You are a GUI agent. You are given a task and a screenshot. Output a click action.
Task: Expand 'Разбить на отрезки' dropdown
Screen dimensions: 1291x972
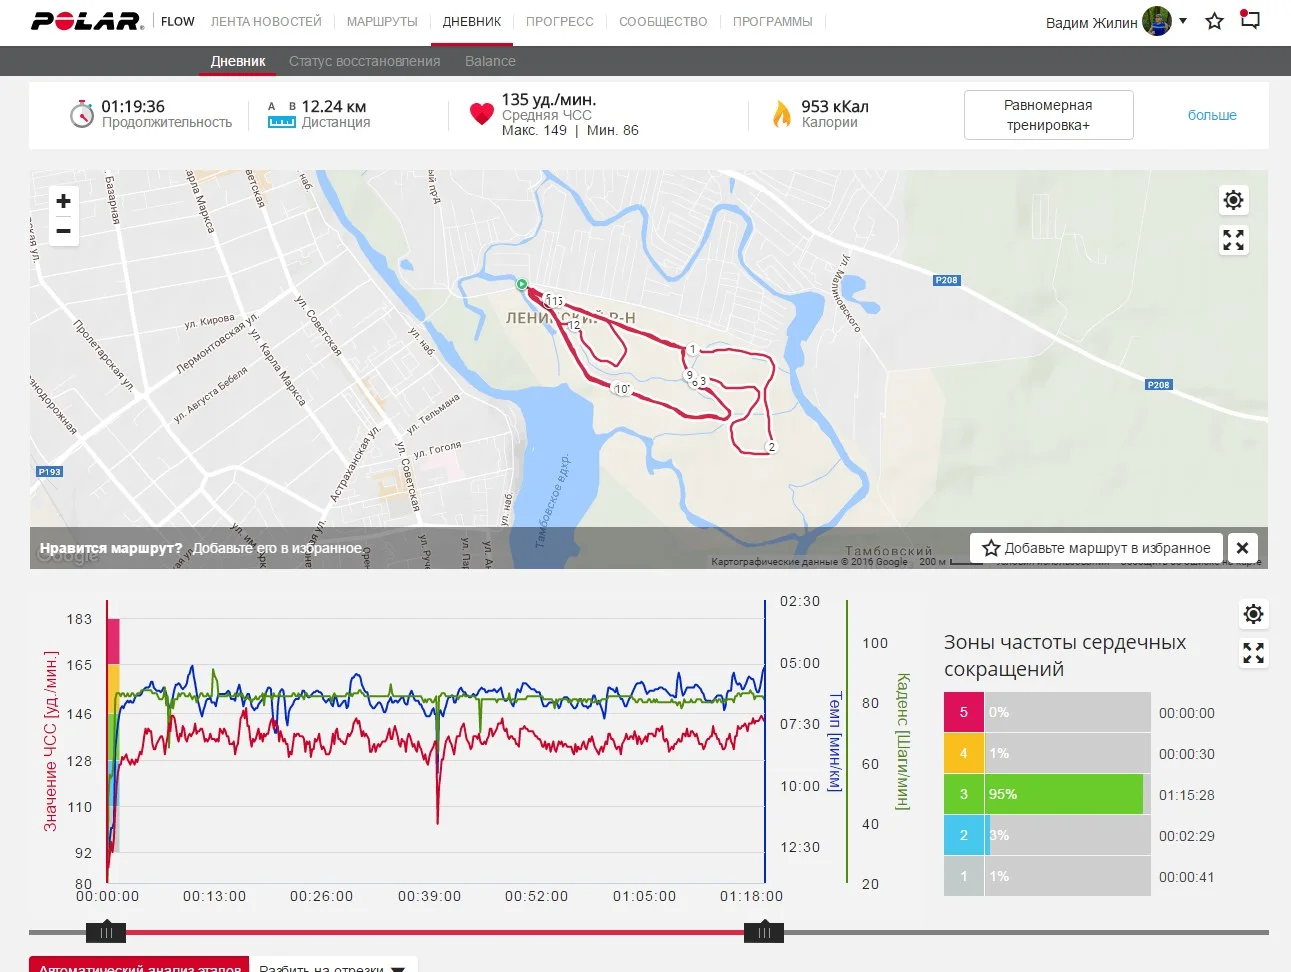[331, 966]
